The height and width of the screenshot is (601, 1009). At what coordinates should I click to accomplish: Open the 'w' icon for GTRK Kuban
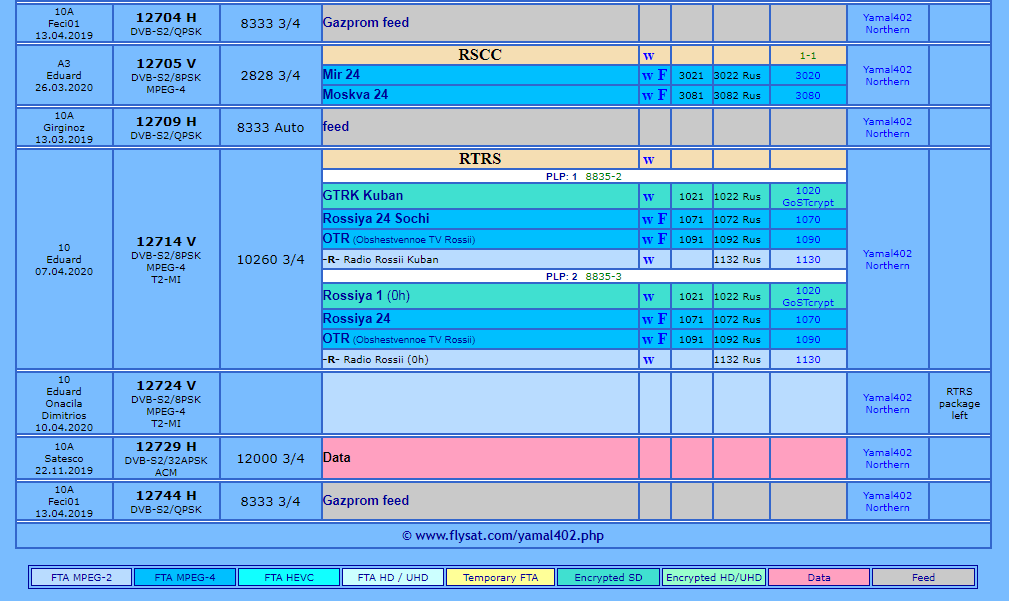pos(648,197)
